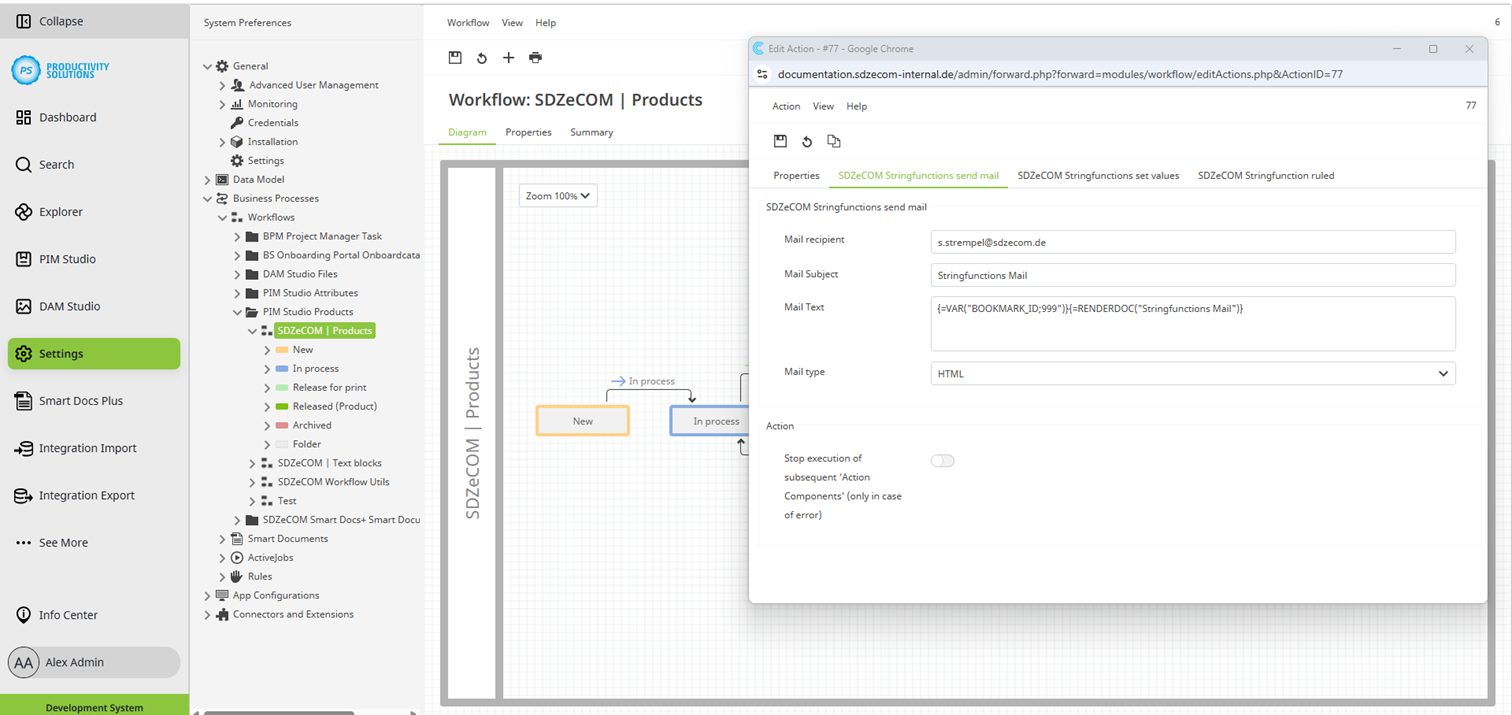Open the Edit Action Properties tab
The width and height of the screenshot is (1512, 715).
pyautogui.click(x=796, y=175)
